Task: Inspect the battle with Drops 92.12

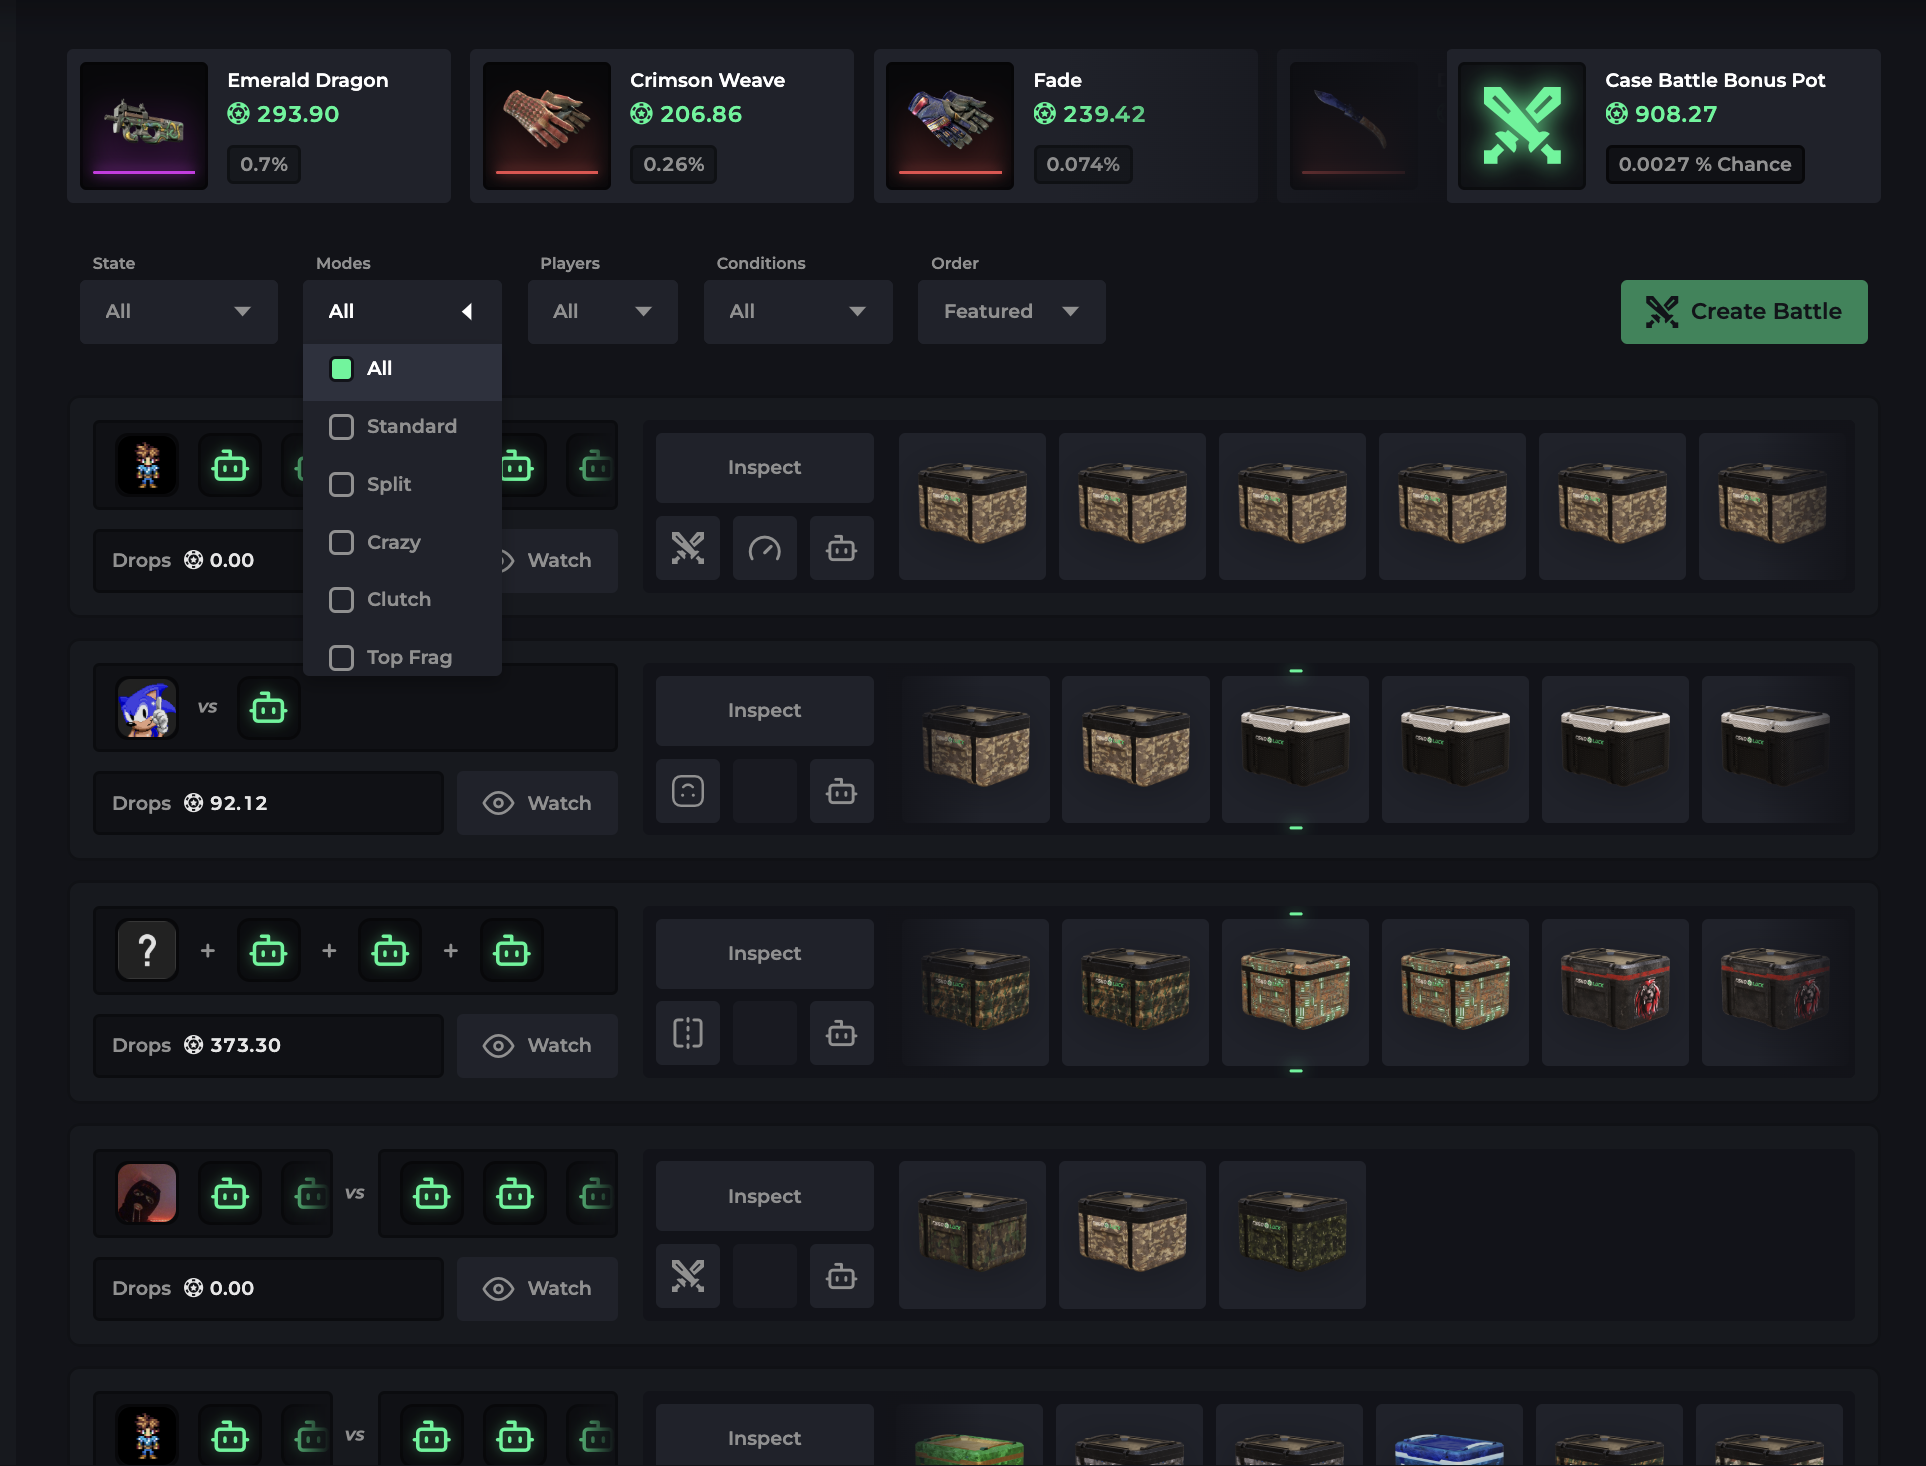Action: [x=765, y=711]
